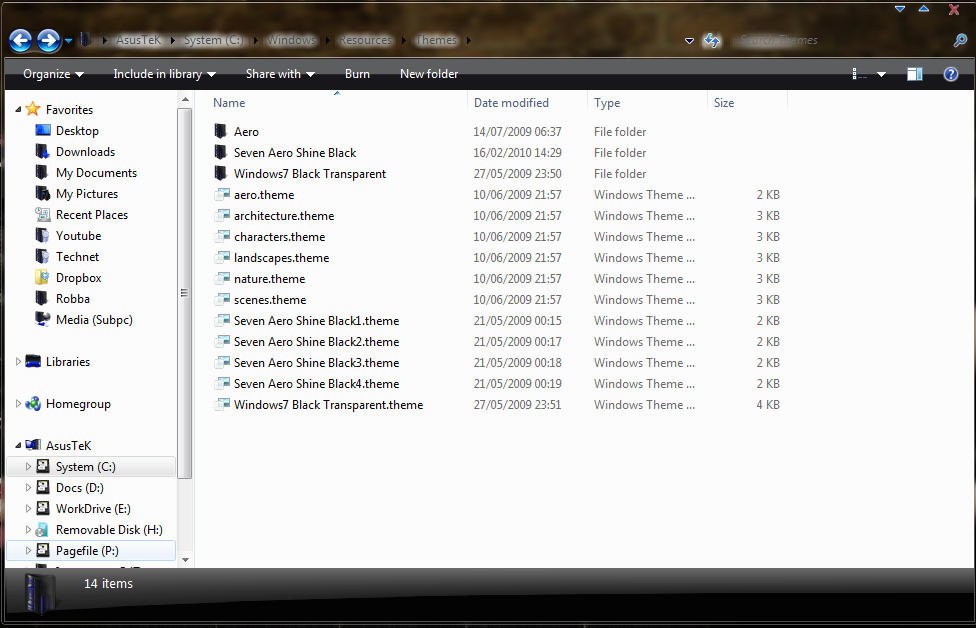The image size is (976, 628).
Task: Open Include in library menu
Action: tap(164, 74)
